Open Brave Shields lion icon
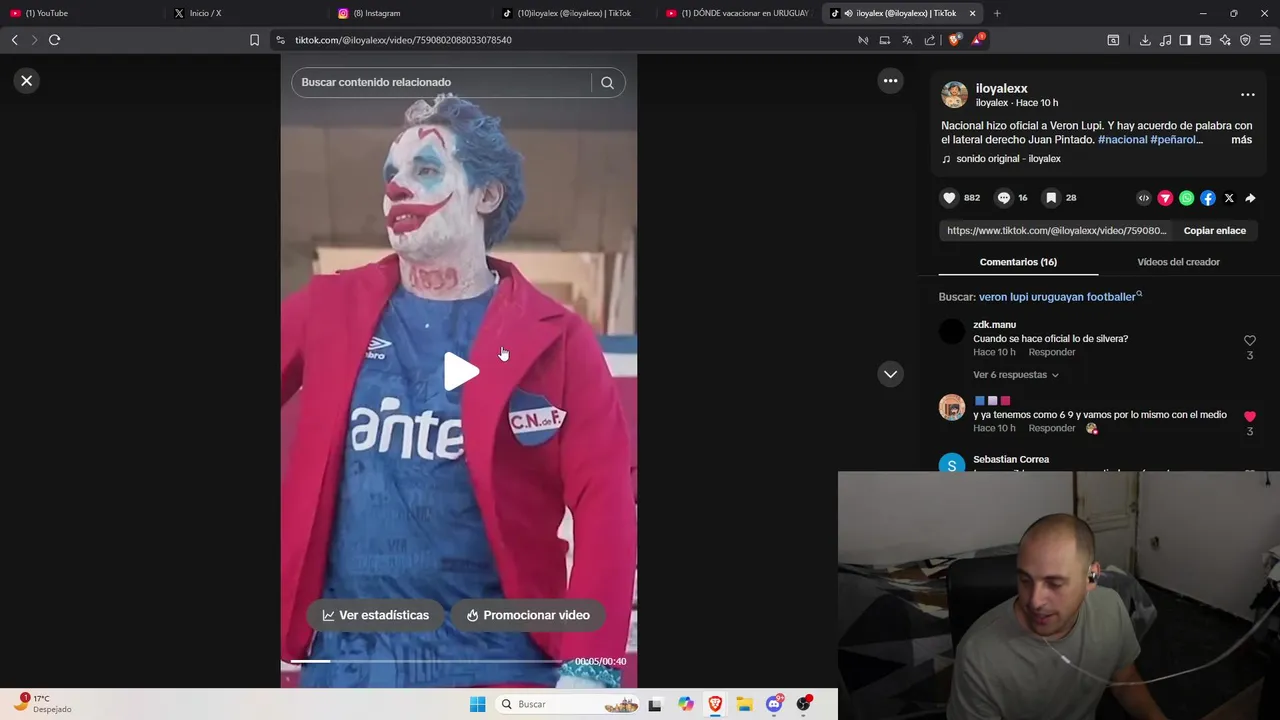This screenshot has height=720, width=1280. 954,40
